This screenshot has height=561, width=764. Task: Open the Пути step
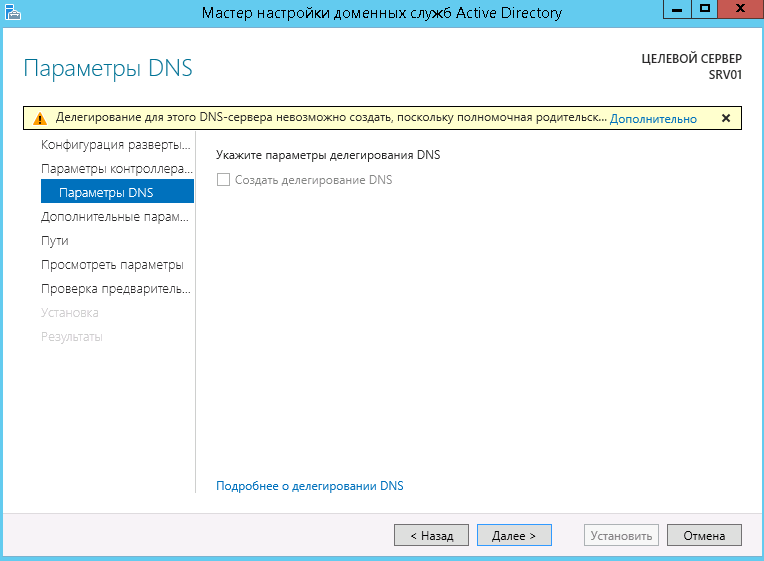pyautogui.click(x=55, y=241)
